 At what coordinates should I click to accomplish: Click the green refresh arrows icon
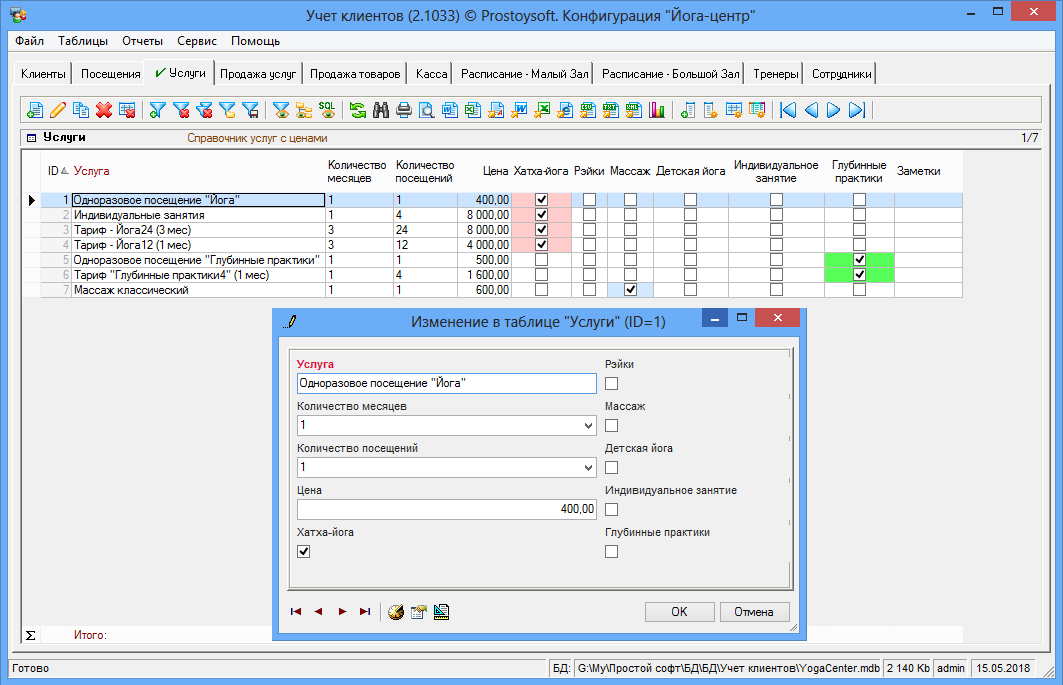[x=358, y=110]
